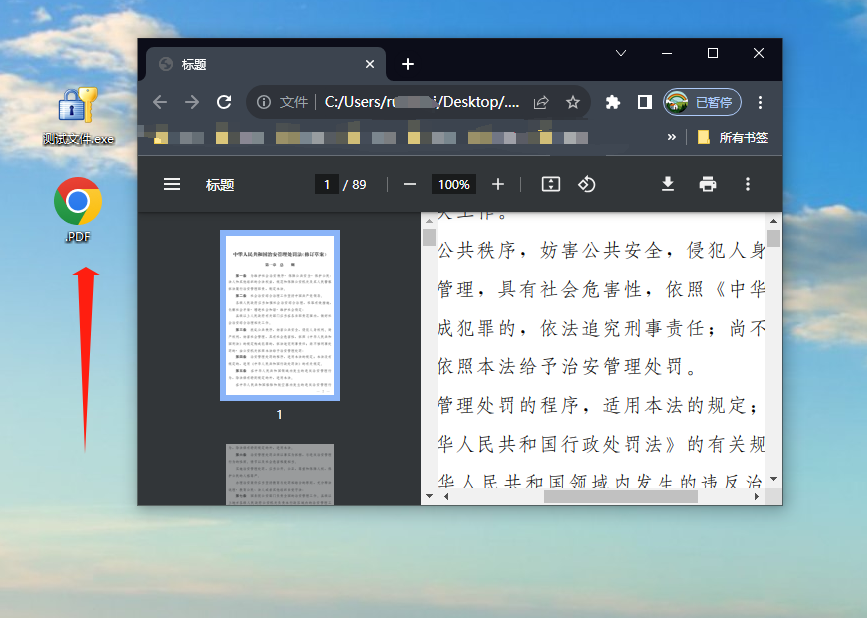
Task: Click the document vertical scrollbar down arrow
Action: [x=773, y=479]
